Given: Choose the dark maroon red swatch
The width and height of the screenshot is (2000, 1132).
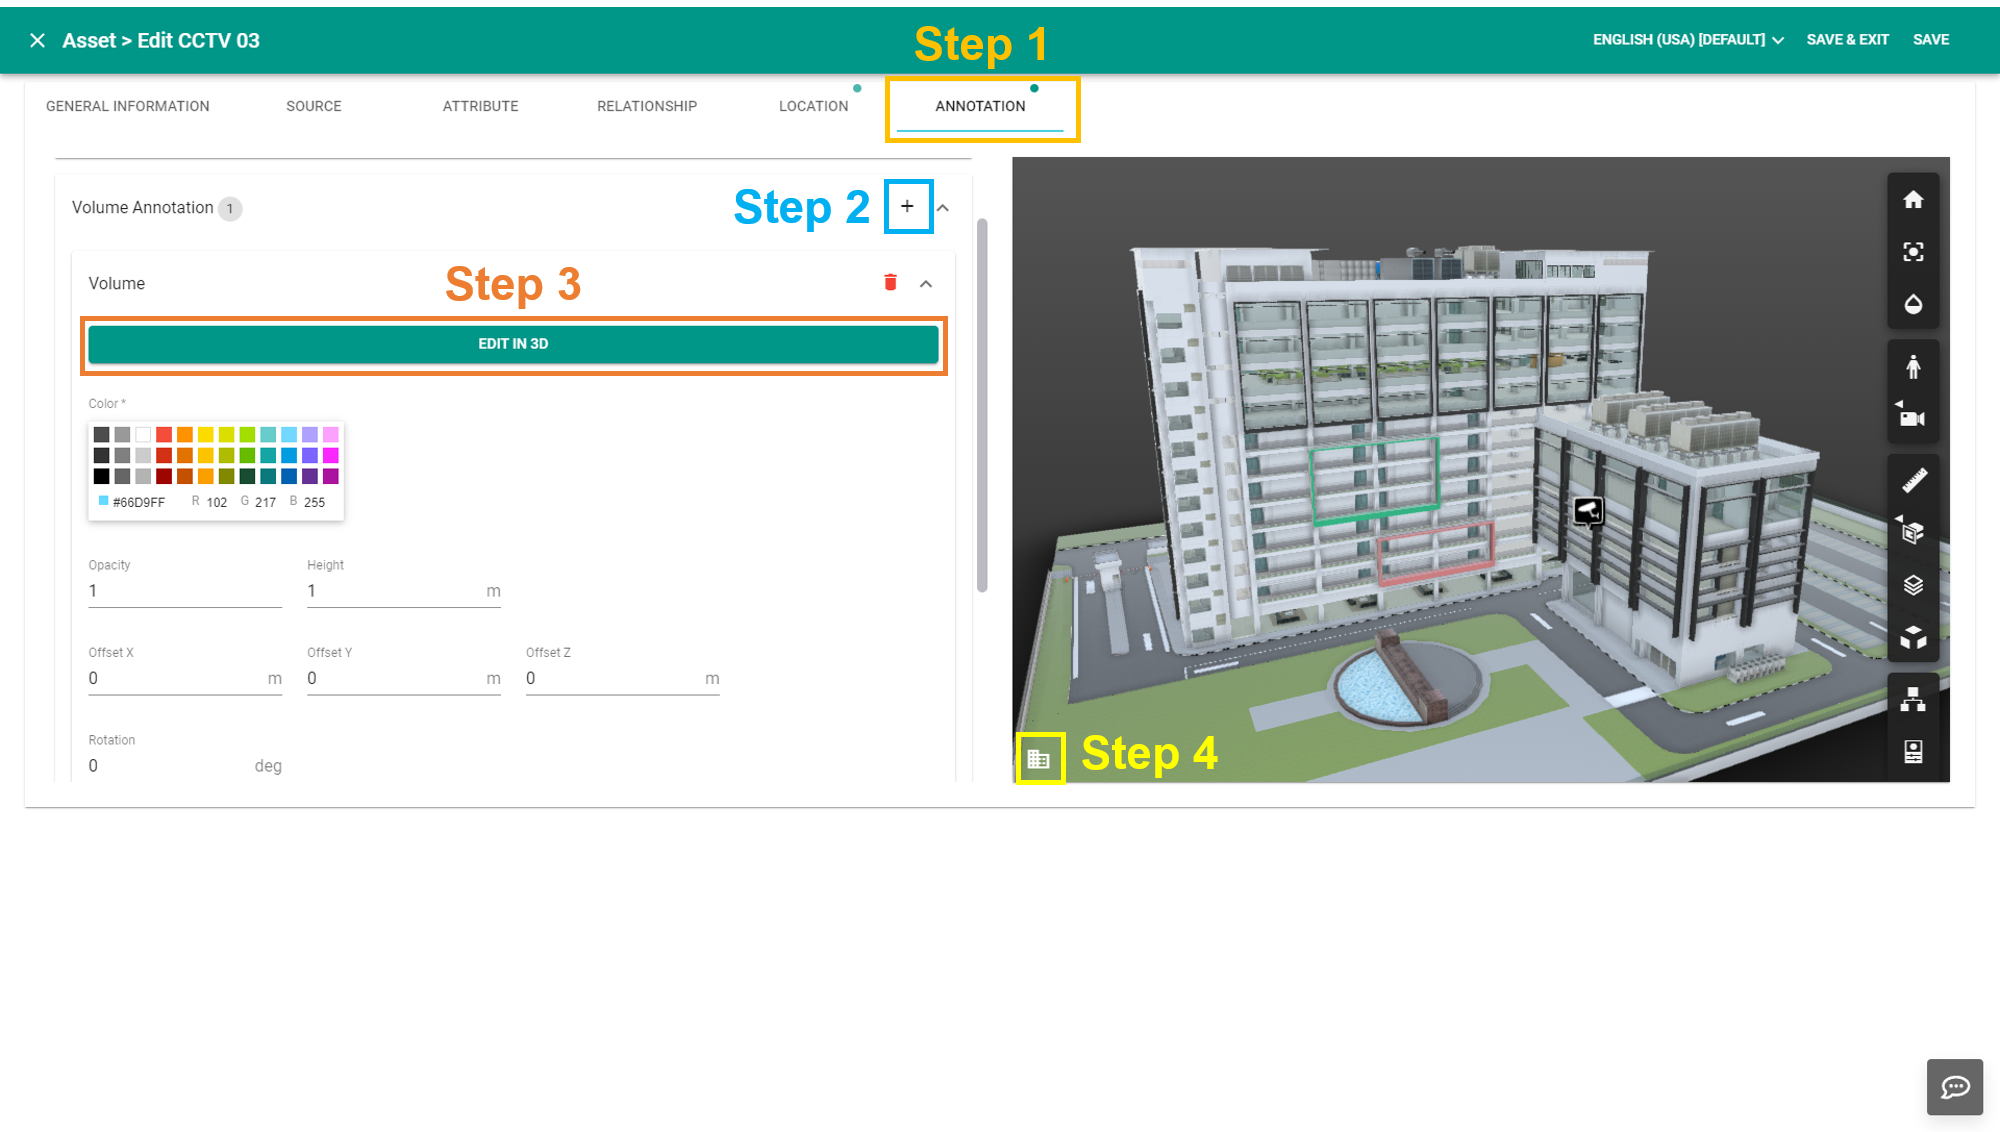Looking at the screenshot, I should [x=164, y=476].
